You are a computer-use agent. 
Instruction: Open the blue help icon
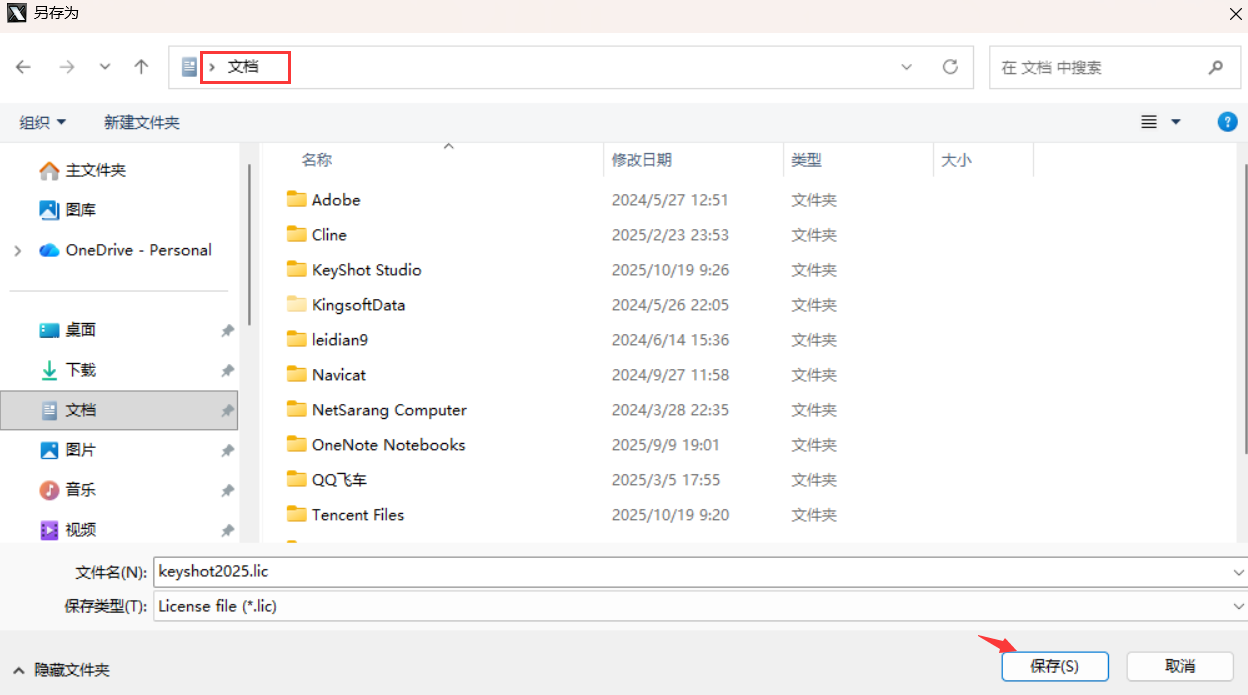coord(1227,121)
